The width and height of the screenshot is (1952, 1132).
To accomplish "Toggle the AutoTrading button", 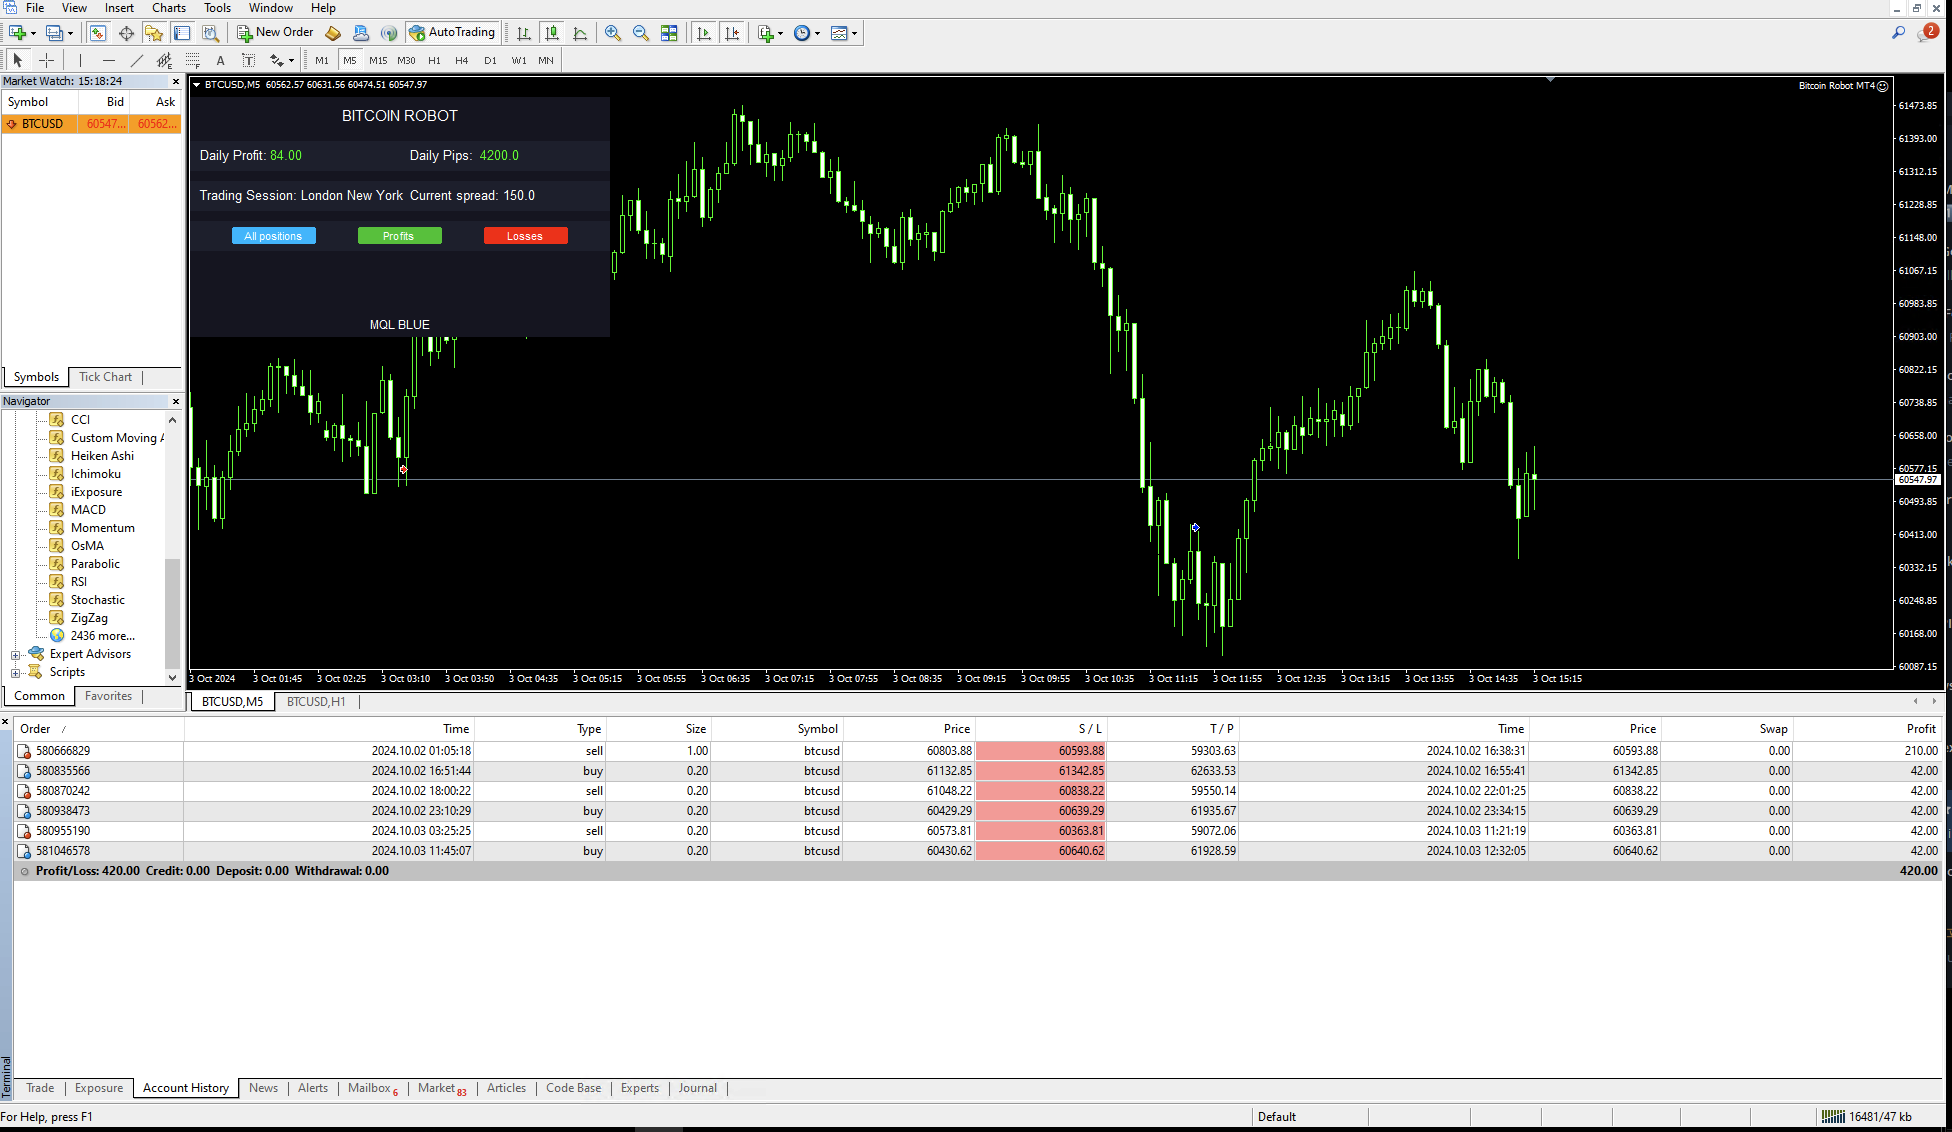I will coord(452,33).
